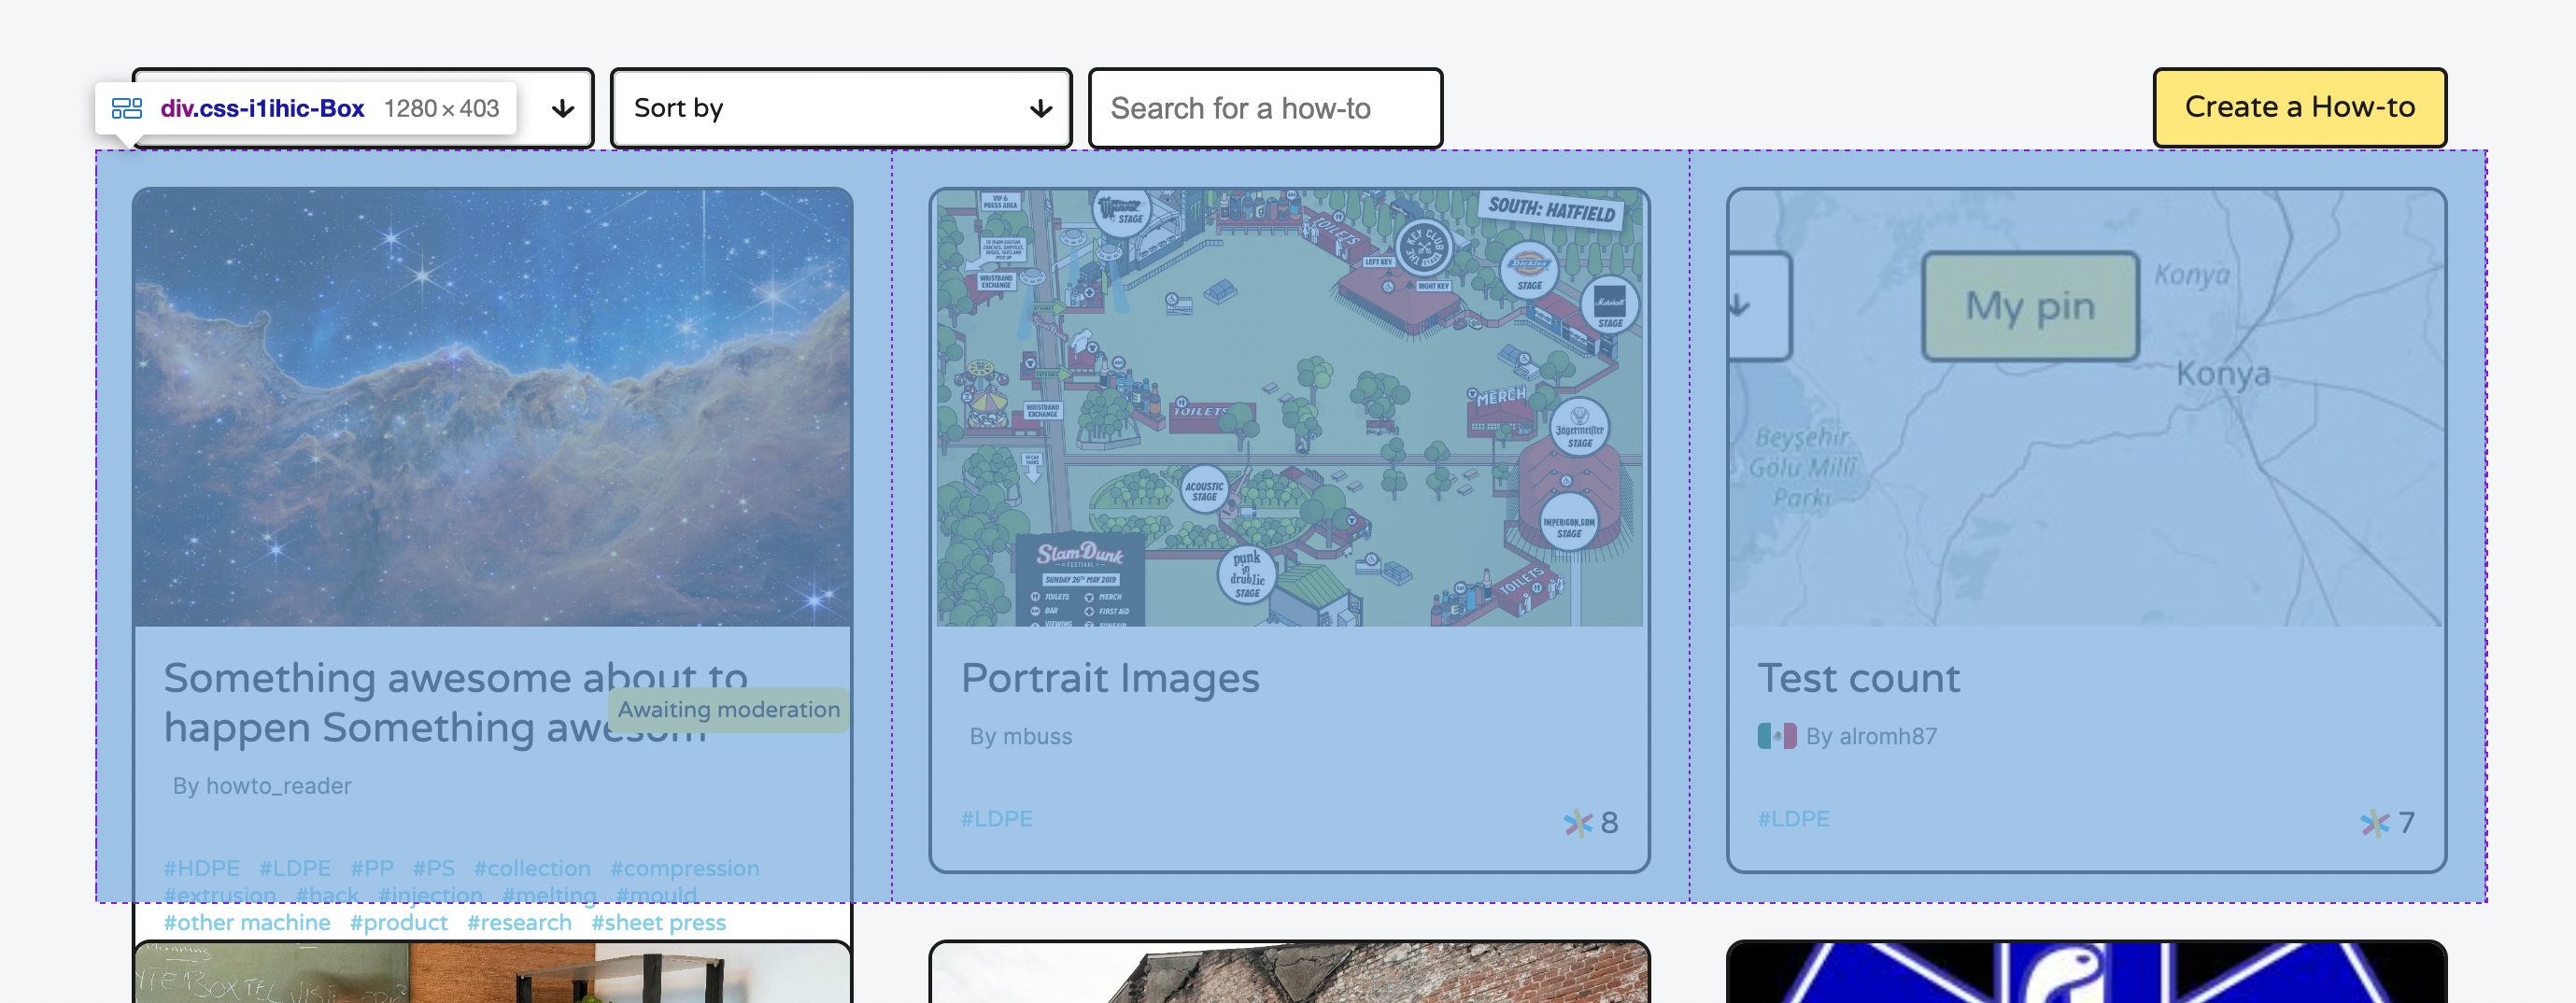The height and width of the screenshot is (1003, 2576).
Task: Click the #HDPE tag
Action: (201, 868)
